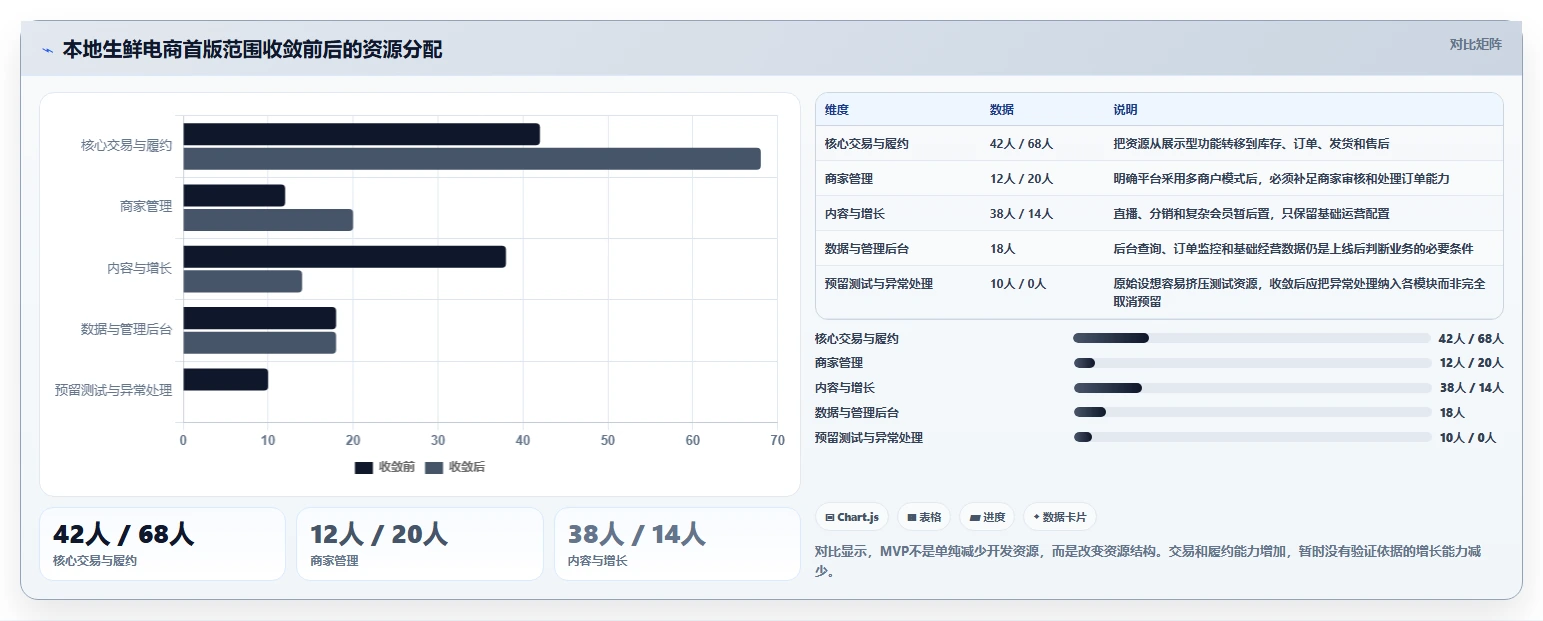Click the 42人 / 68人 table cell
This screenshot has width=1543, height=621.
1021,144
